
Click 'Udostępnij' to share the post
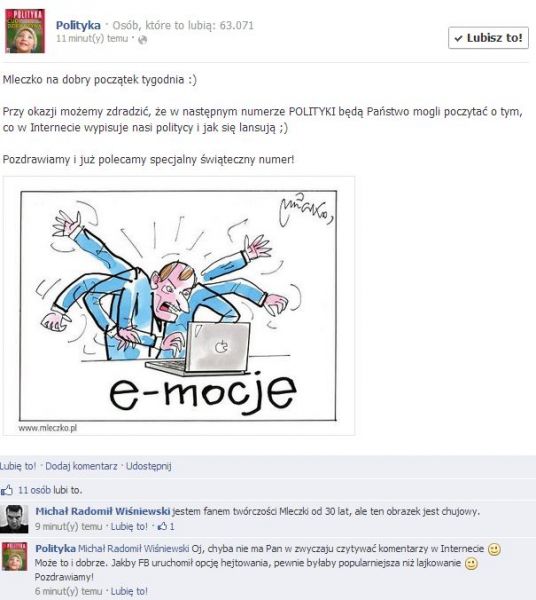148,466
